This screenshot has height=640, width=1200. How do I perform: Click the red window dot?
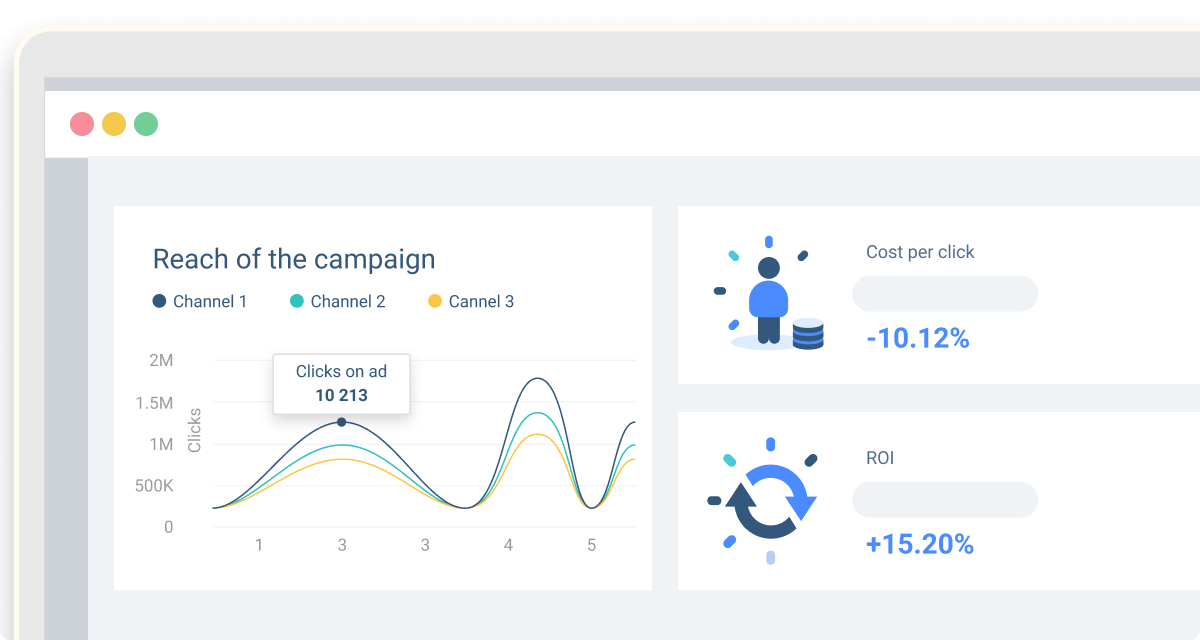82,124
